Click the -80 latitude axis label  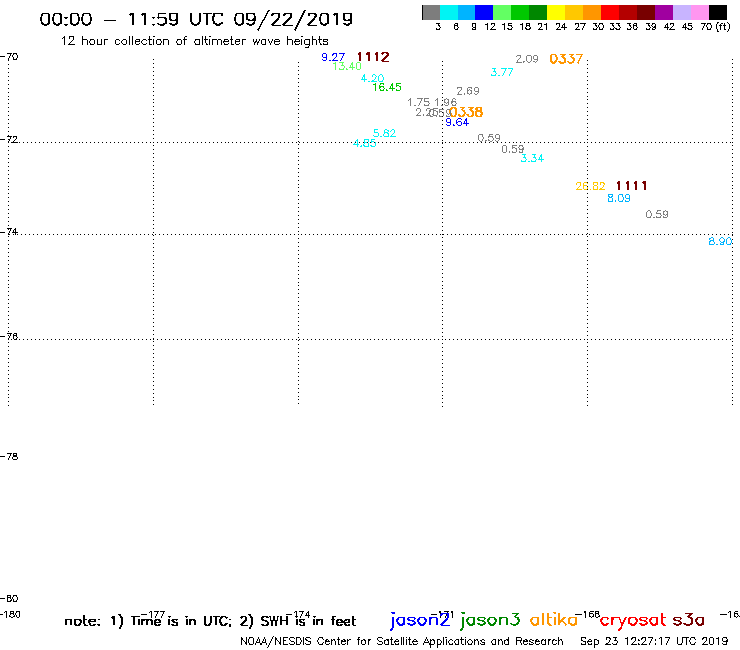(x=9, y=599)
